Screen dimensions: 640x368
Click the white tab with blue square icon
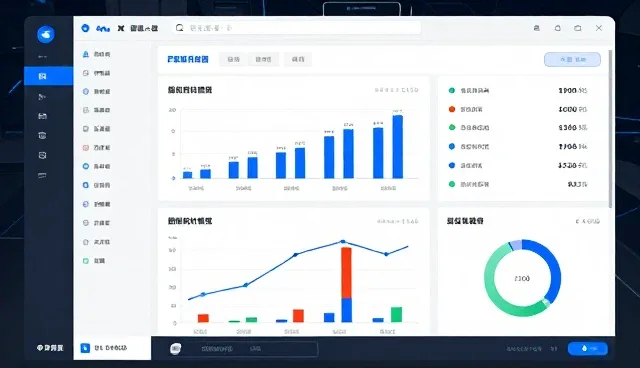(x=112, y=348)
